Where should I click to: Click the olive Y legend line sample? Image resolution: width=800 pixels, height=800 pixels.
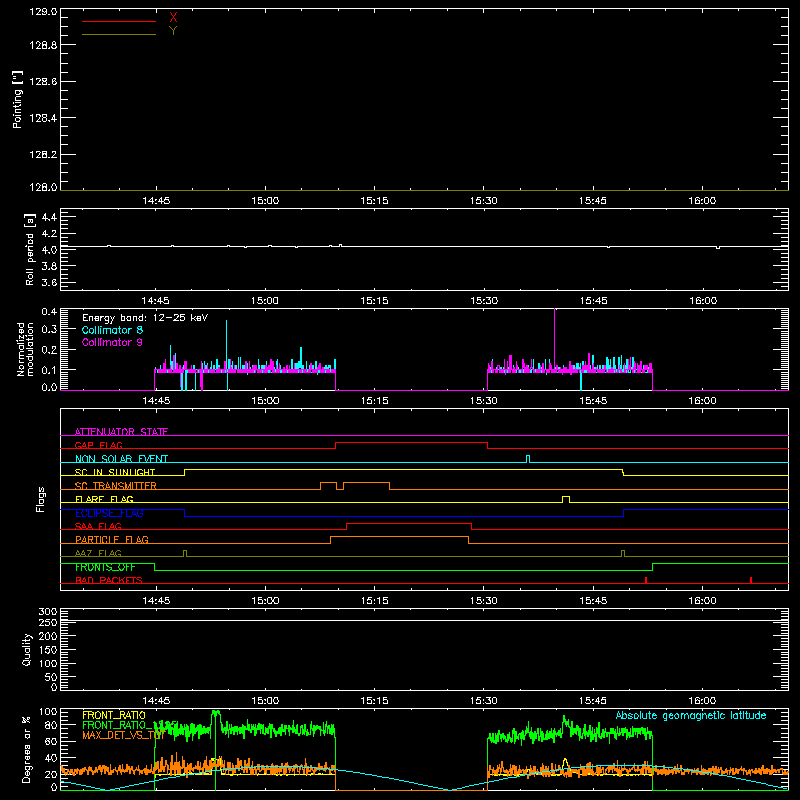(119, 34)
